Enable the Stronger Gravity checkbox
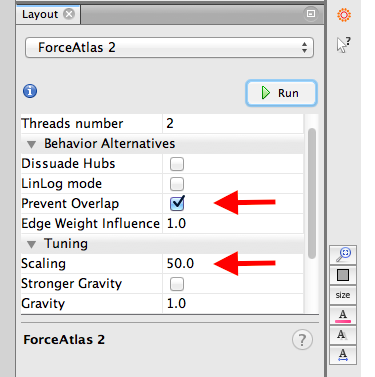Viewport: 375px width, 377px height. point(177,284)
